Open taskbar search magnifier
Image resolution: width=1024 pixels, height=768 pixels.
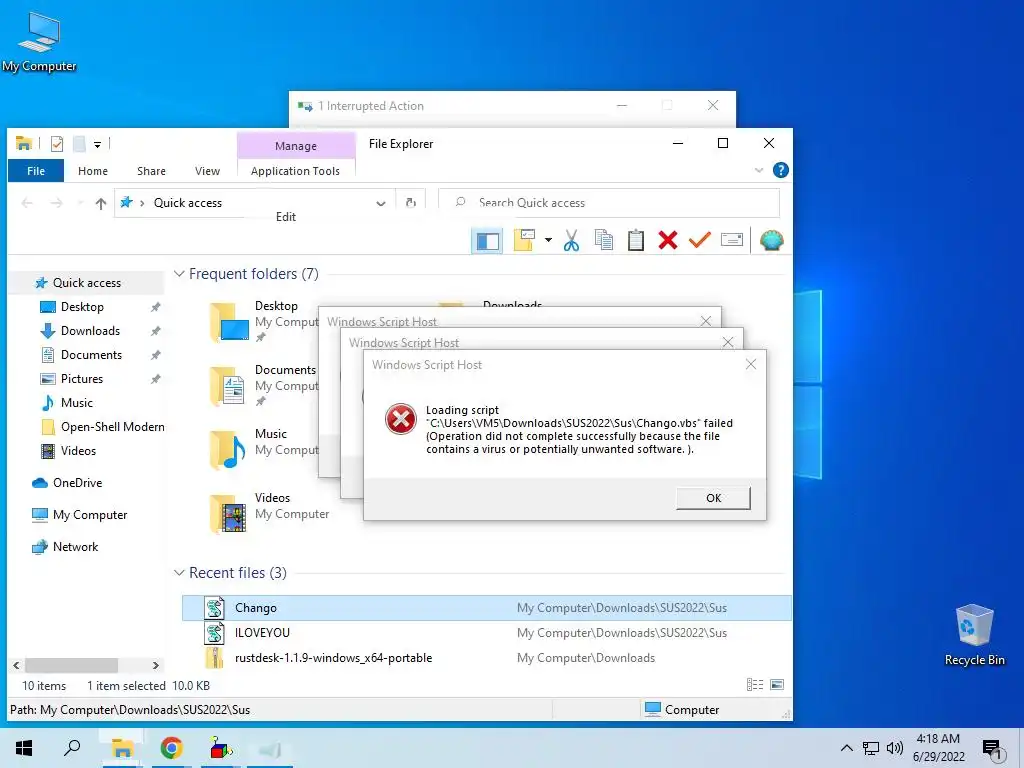pyautogui.click(x=72, y=748)
